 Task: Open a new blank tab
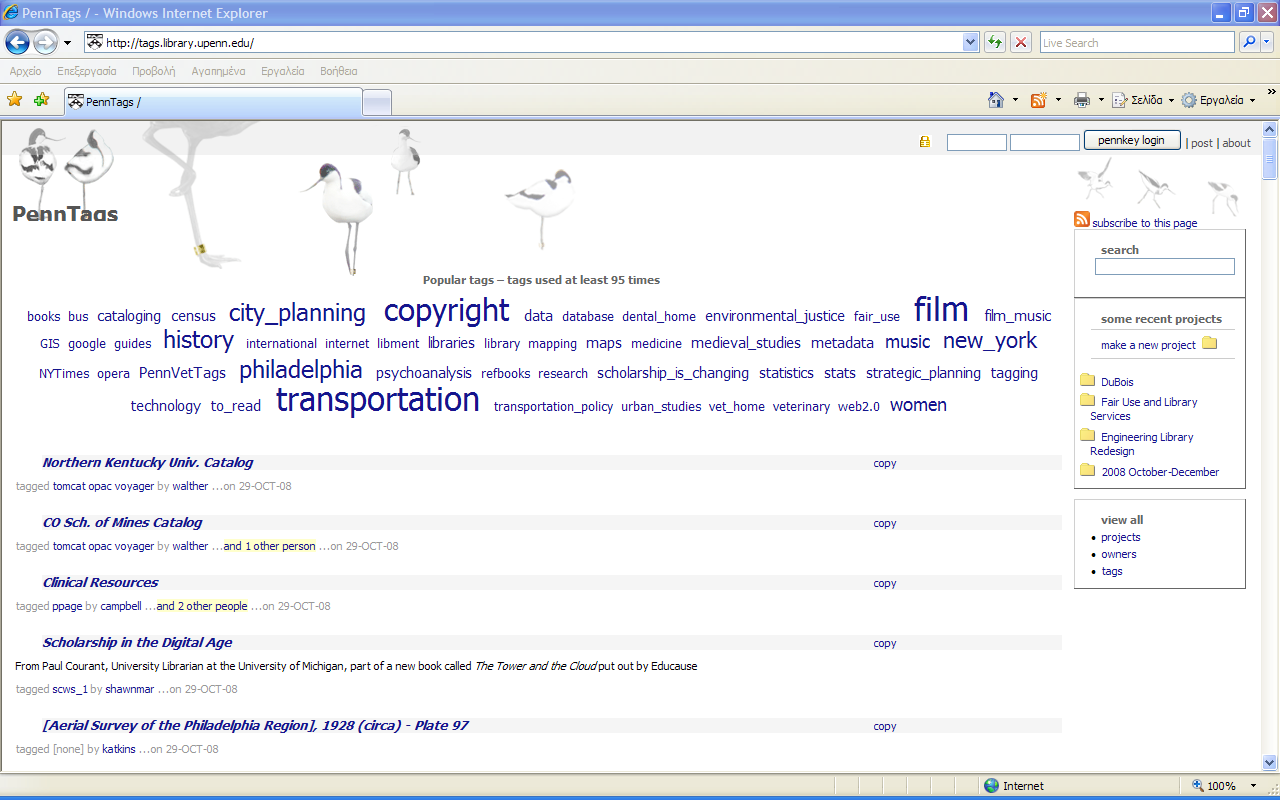click(377, 102)
